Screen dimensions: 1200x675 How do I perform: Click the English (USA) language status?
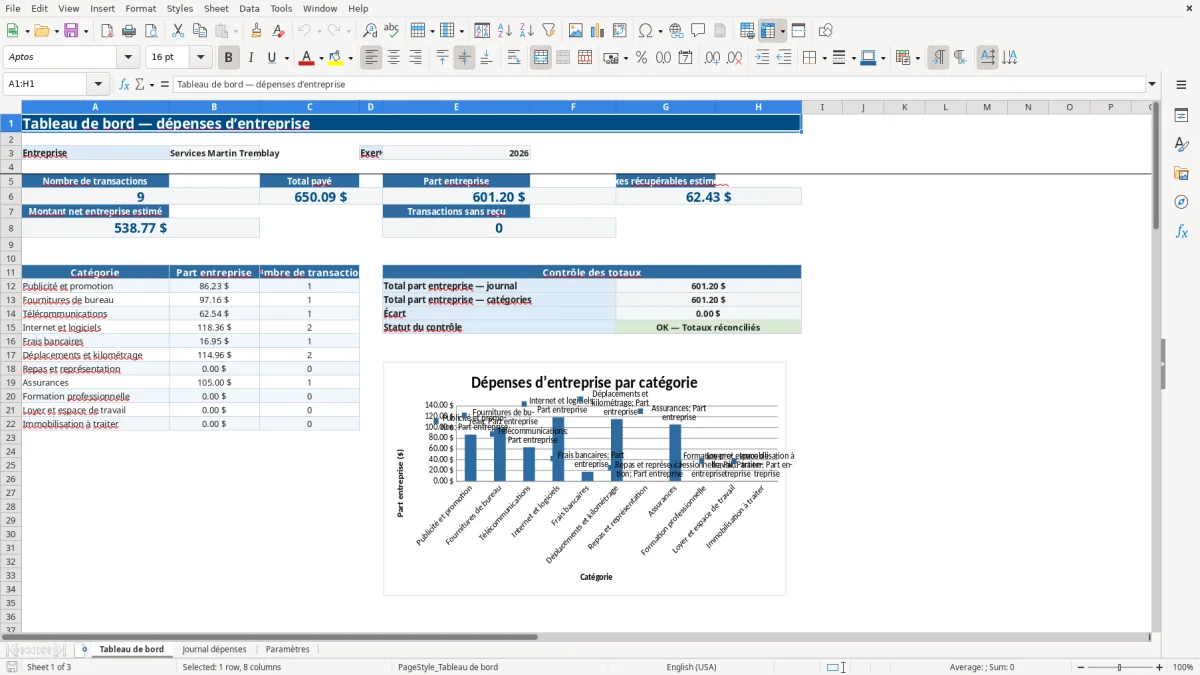(x=691, y=667)
